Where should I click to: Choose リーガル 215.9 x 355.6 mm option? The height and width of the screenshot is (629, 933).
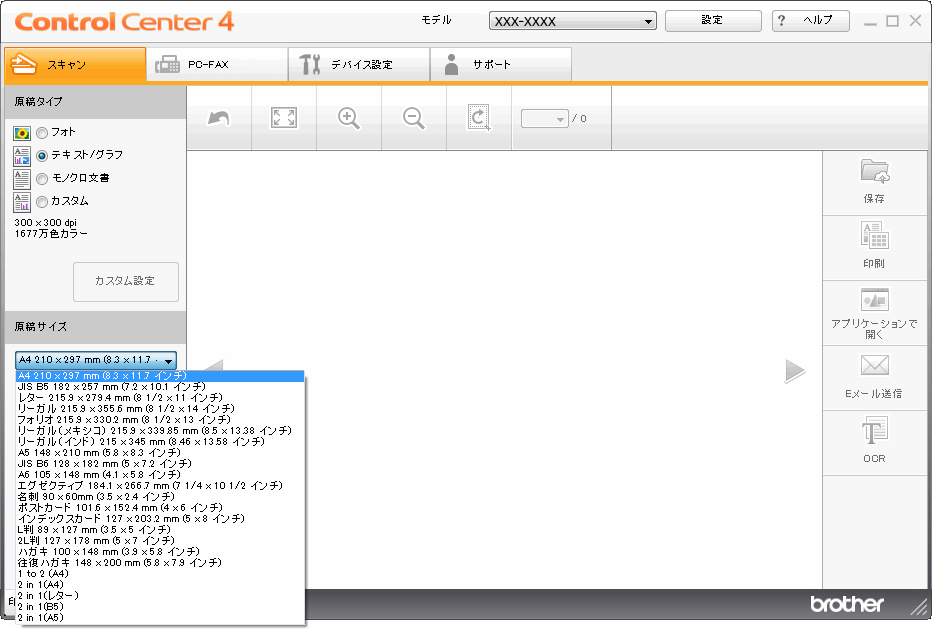(159, 409)
